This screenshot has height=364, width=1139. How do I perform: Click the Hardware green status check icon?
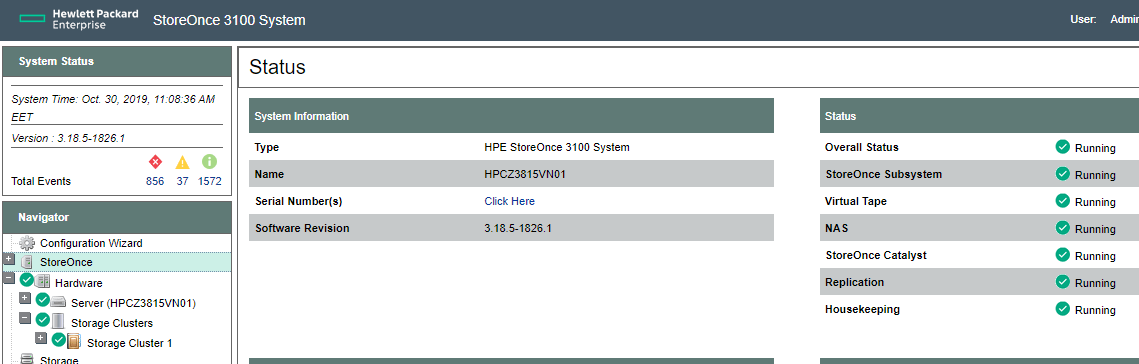pyautogui.click(x=27, y=280)
